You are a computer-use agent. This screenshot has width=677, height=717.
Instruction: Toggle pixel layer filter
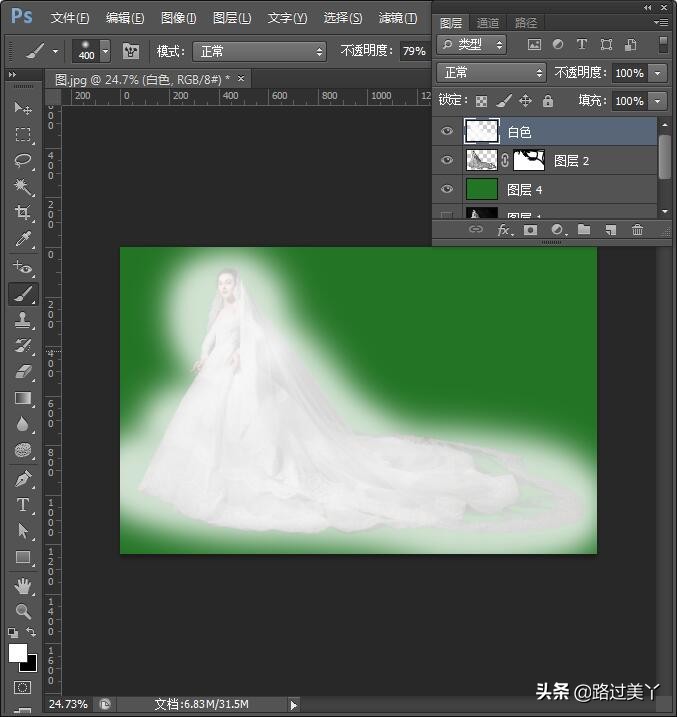534,44
